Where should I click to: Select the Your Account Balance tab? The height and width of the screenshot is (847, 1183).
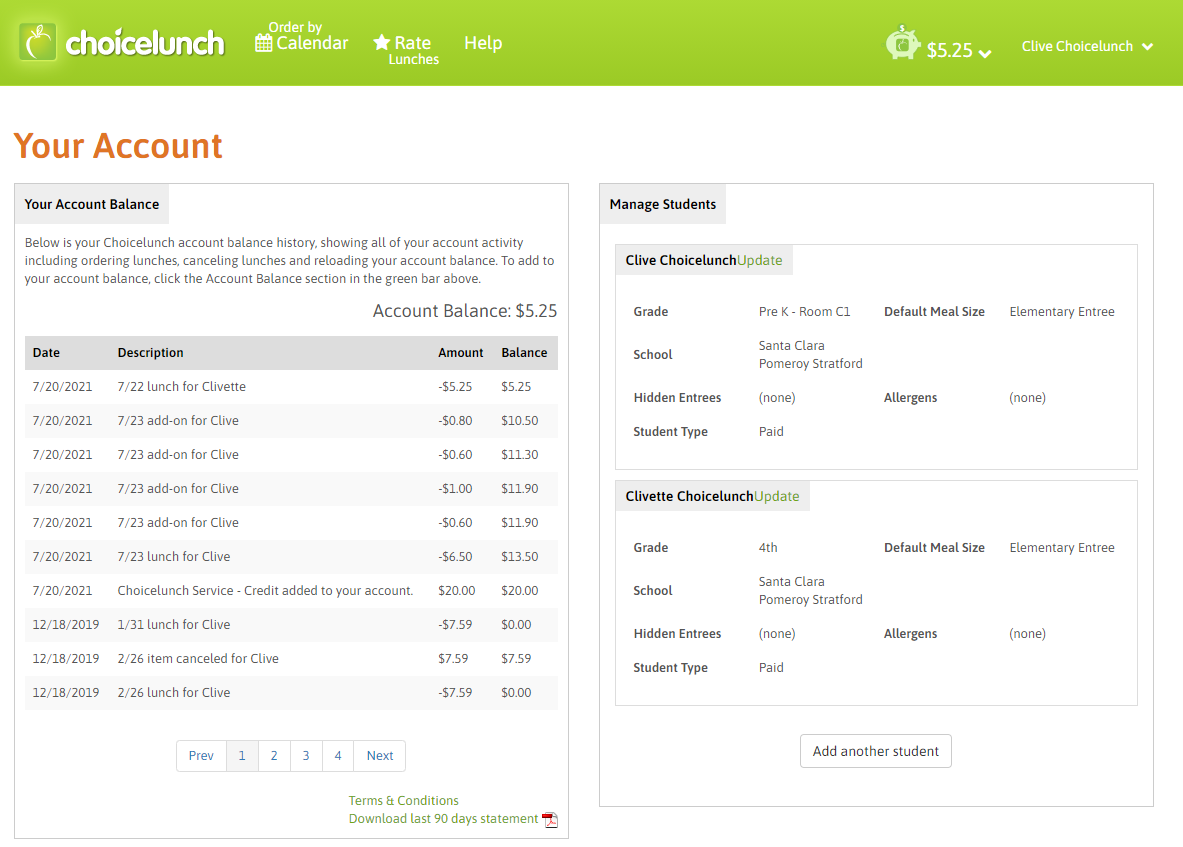click(x=91, y=204)
